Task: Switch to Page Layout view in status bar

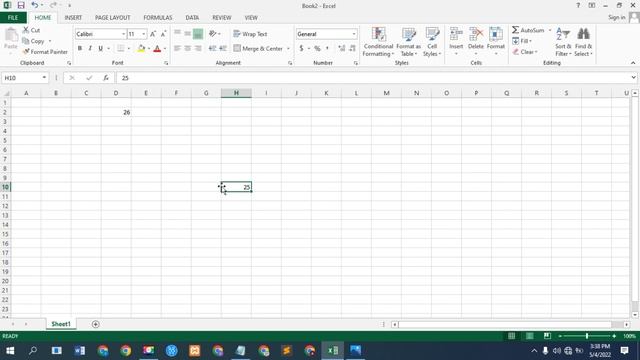Action: point(529,336)
